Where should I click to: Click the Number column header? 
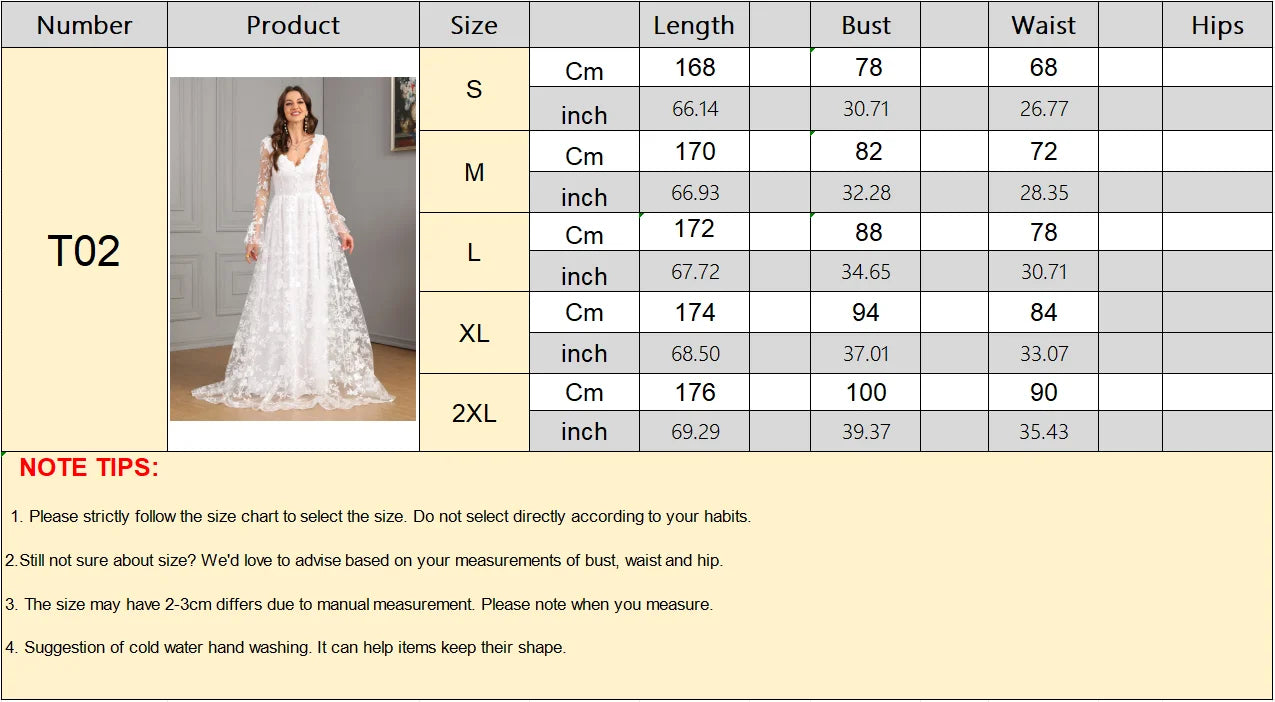(x=84, y=25)
